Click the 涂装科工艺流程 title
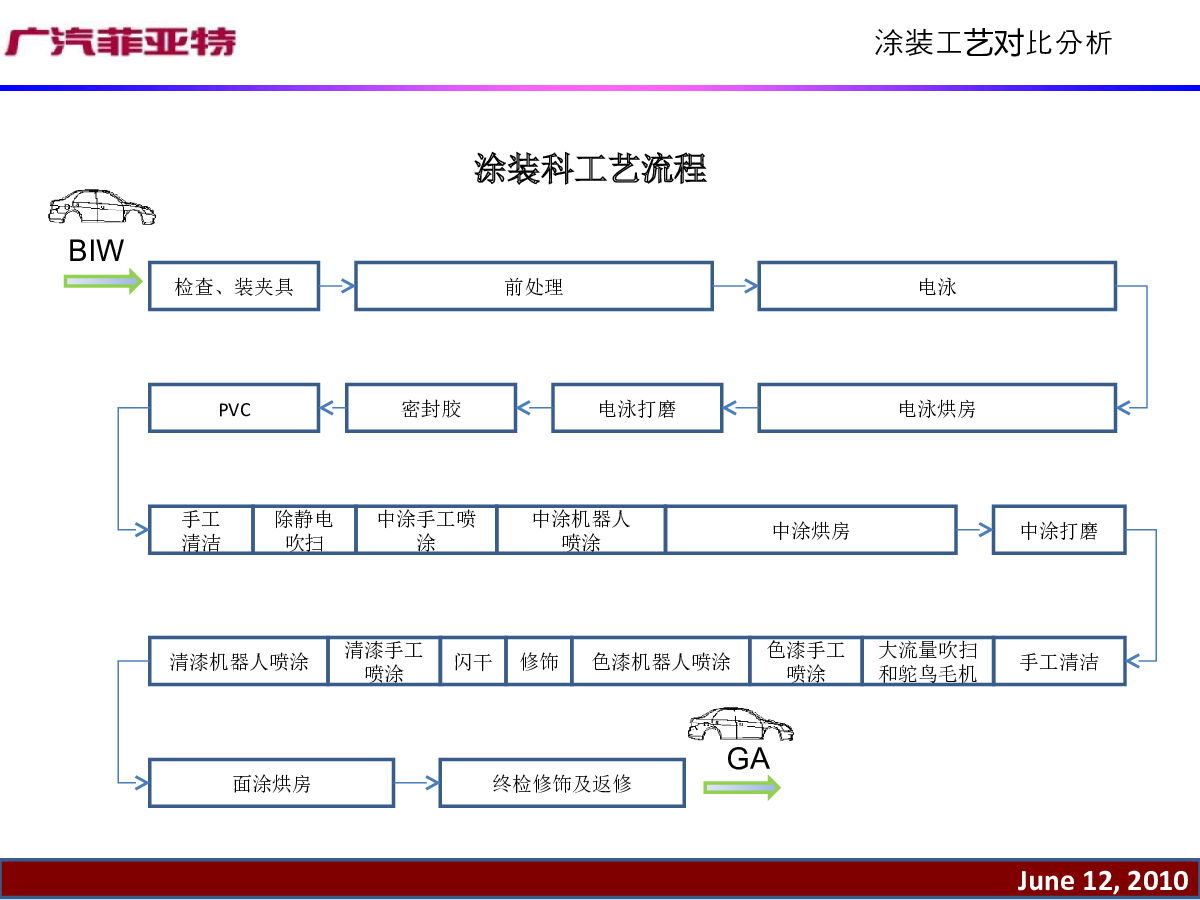Screen dimensions: 1200x900 [x=591, y=169]
